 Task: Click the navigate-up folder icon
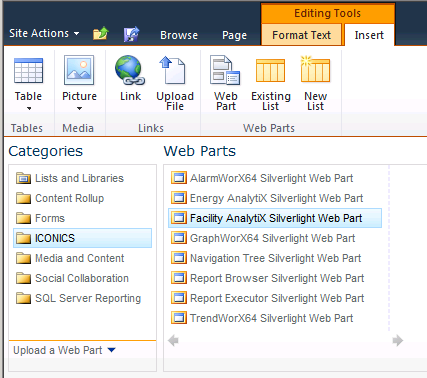pyautogui.click(x=101, y=34)
